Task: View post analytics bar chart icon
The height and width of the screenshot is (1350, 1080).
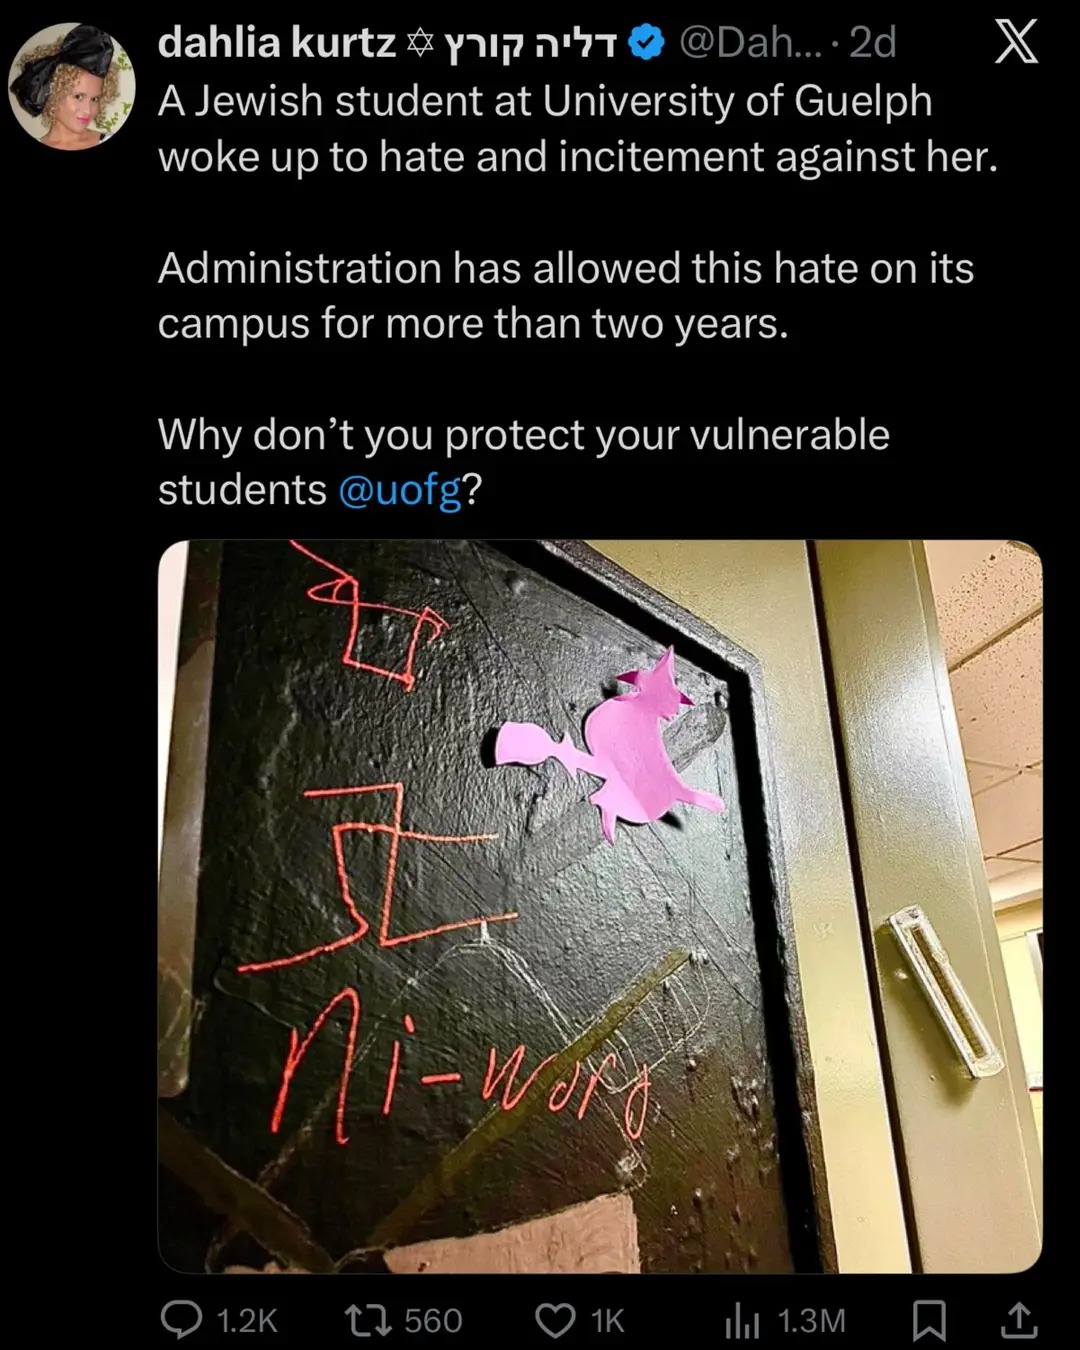Action: (x=742, y=1322)
